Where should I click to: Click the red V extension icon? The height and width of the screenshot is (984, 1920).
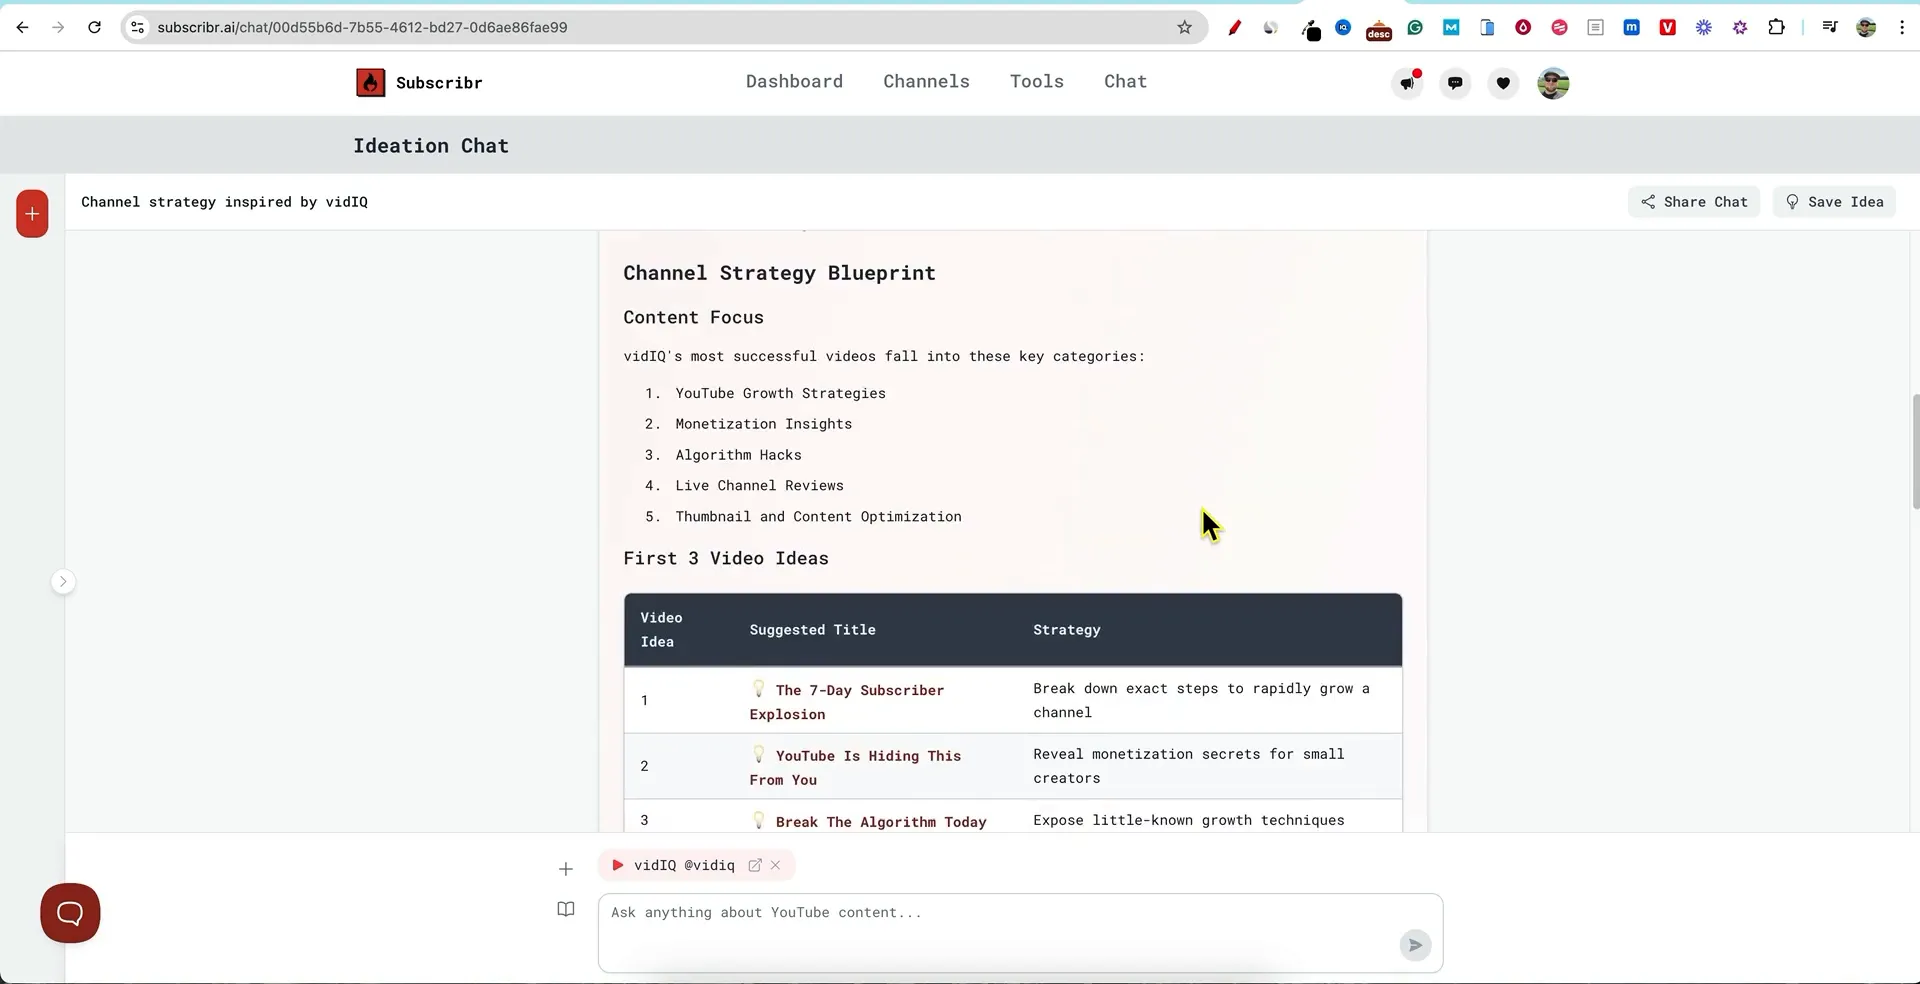pyautogui.click(x=1667, y=27)
